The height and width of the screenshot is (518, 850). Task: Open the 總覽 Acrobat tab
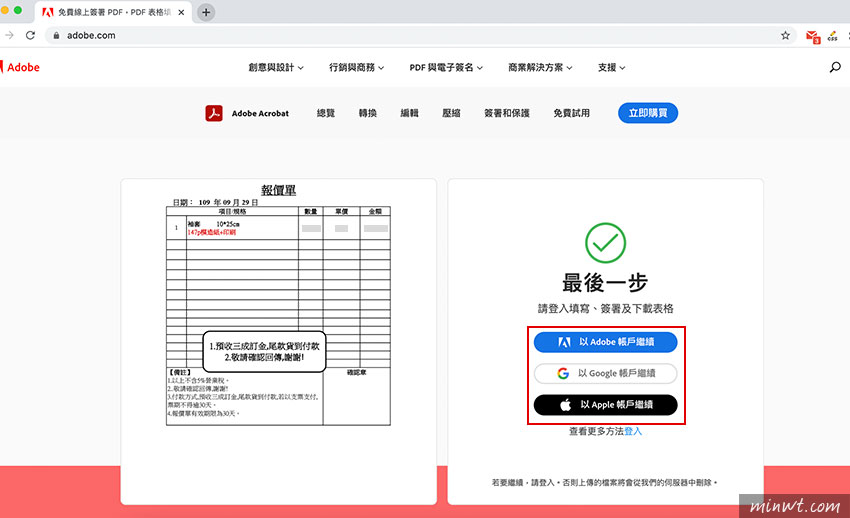[326, 113]
